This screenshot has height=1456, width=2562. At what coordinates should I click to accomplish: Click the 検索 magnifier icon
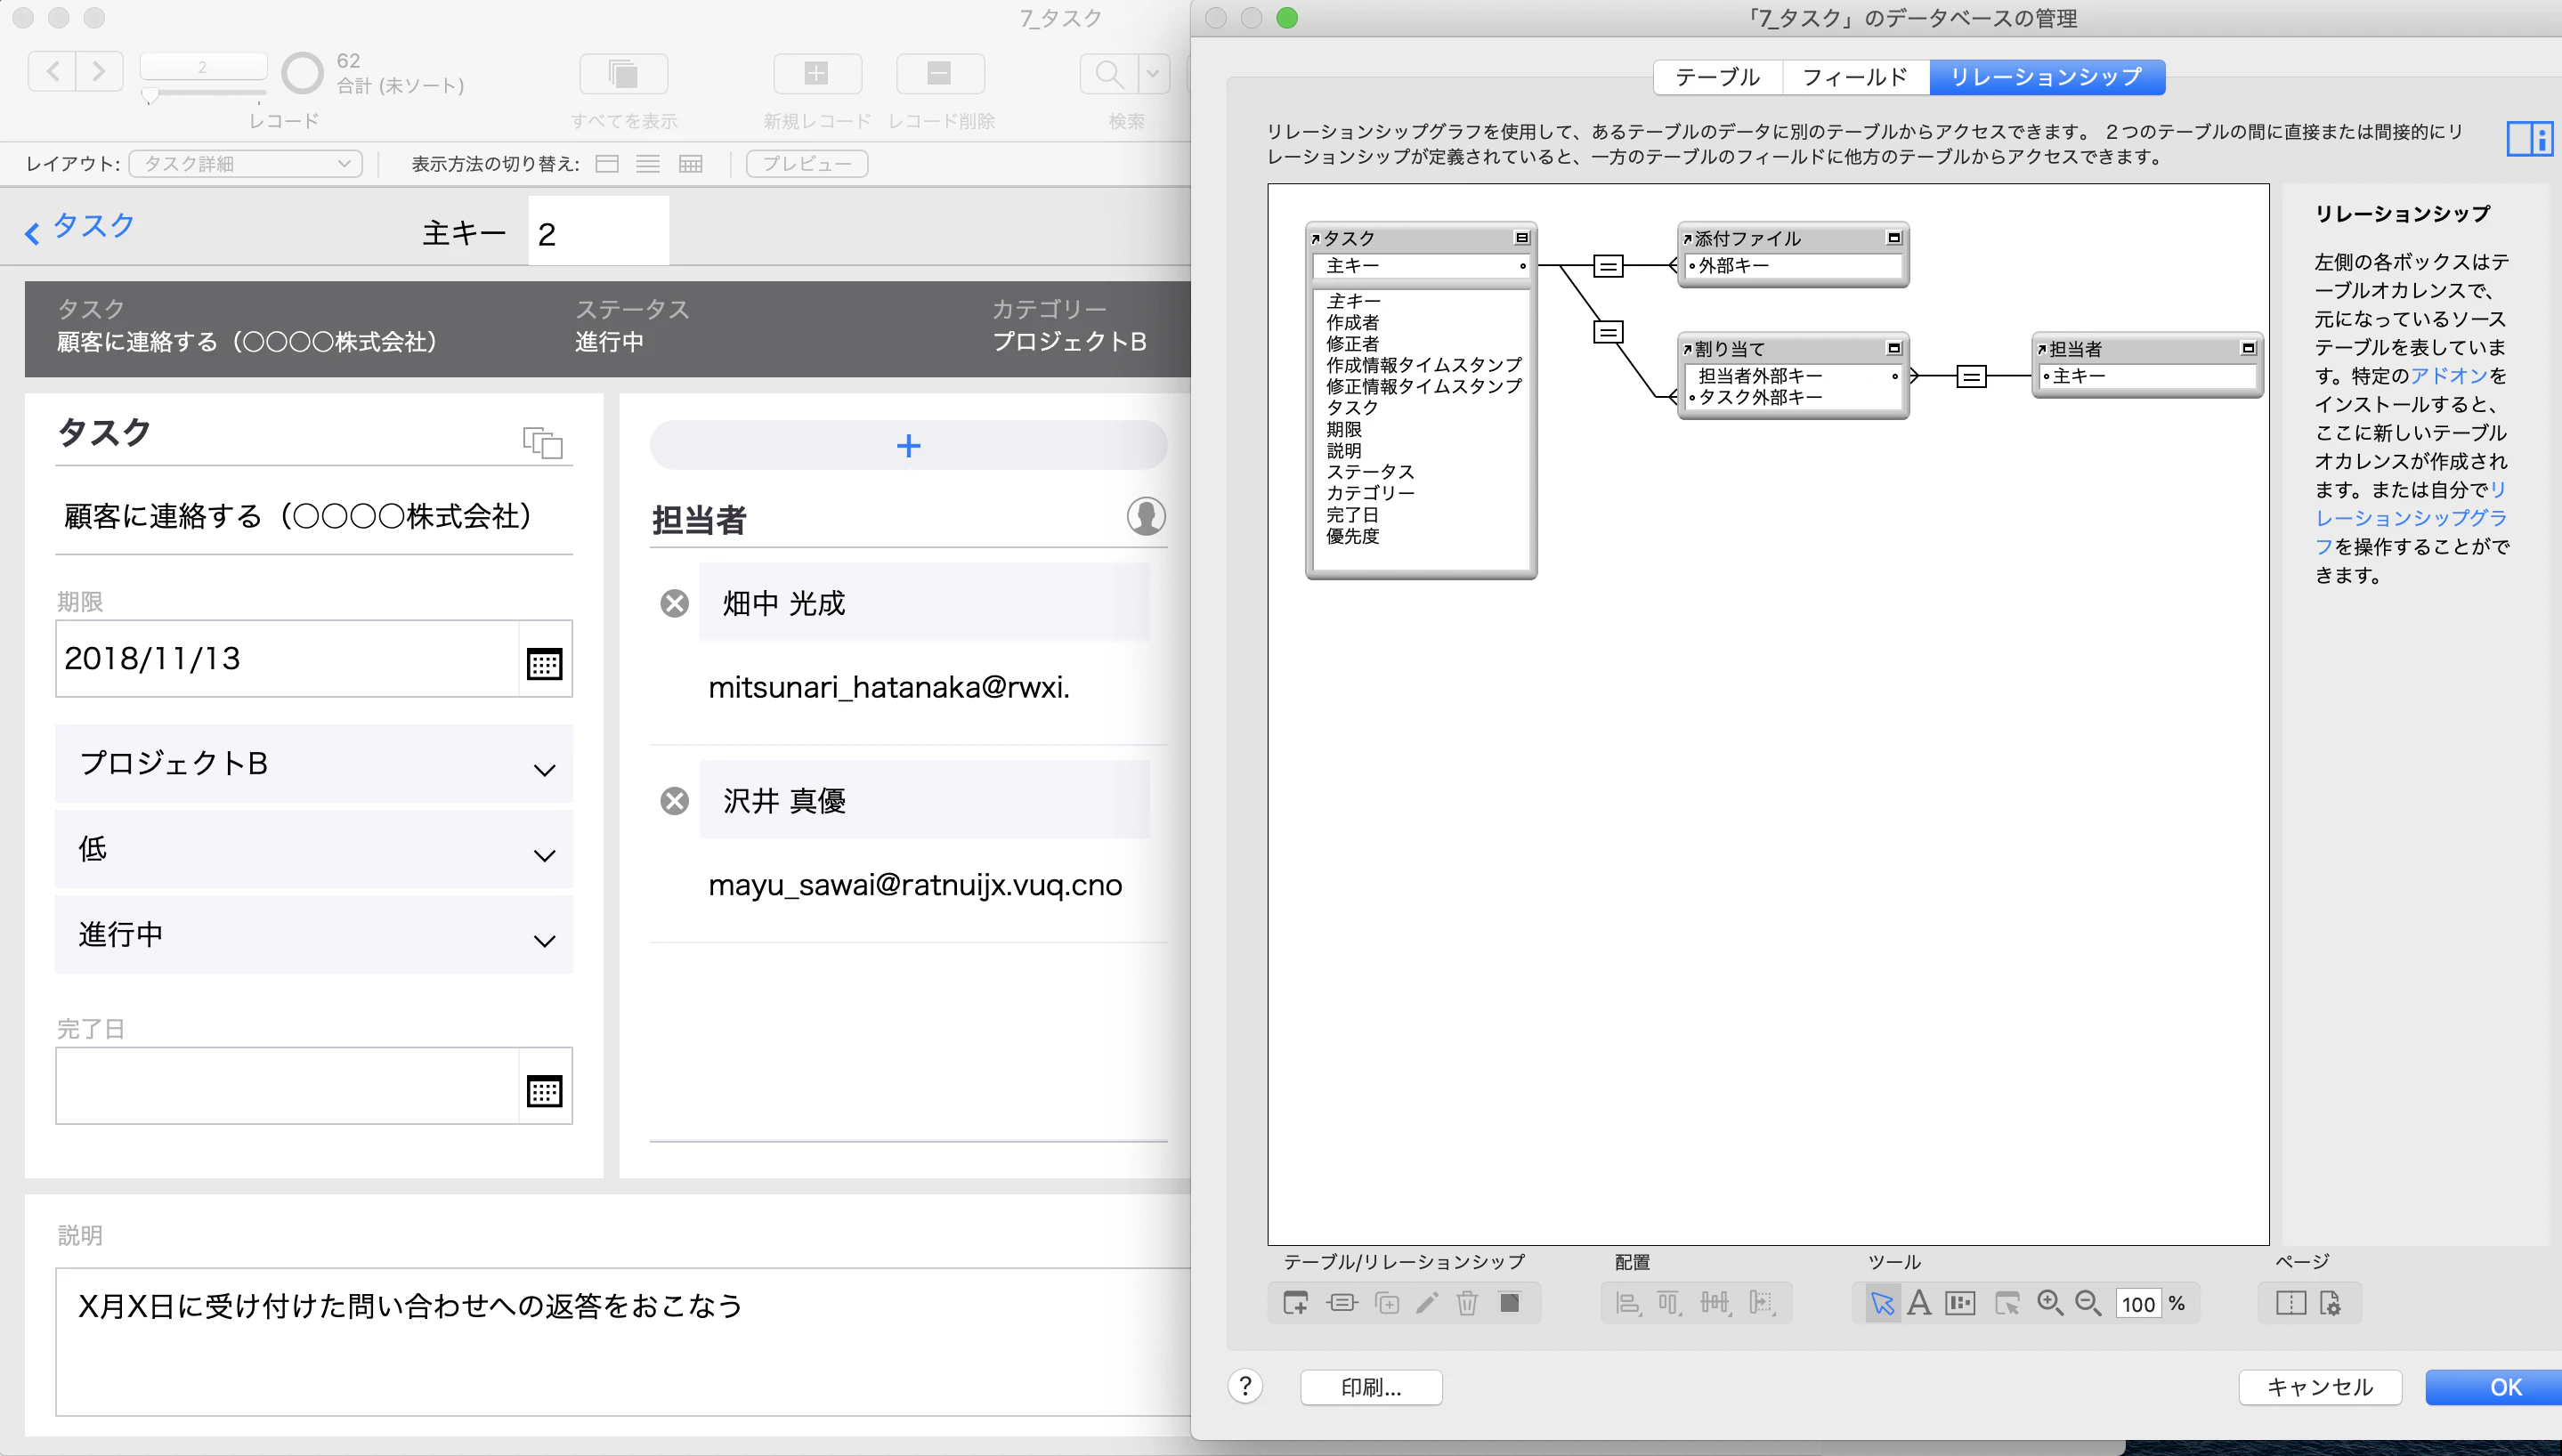(1109, 73)
